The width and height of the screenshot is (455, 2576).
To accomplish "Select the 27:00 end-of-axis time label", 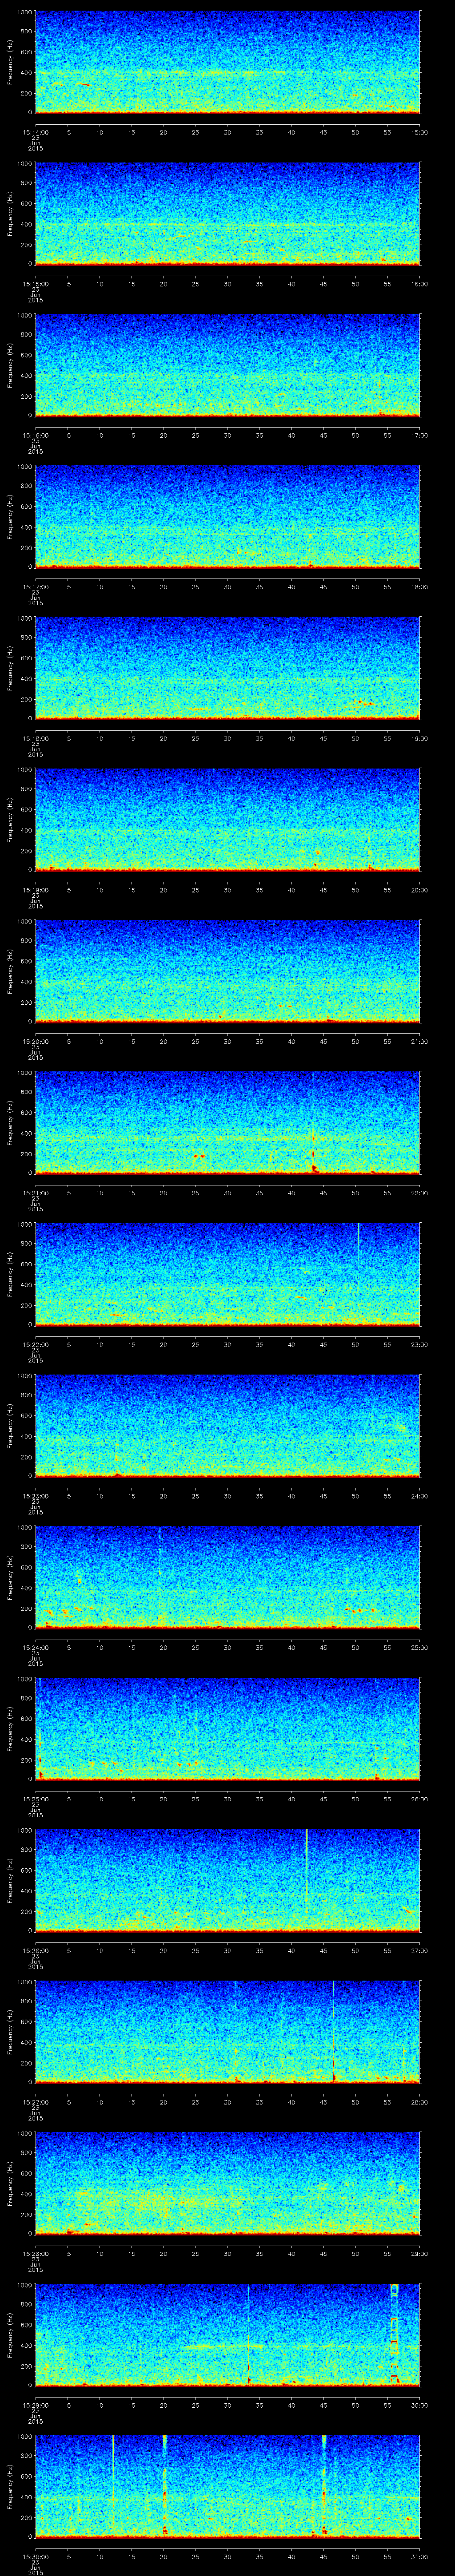I will coord(419,1950).
